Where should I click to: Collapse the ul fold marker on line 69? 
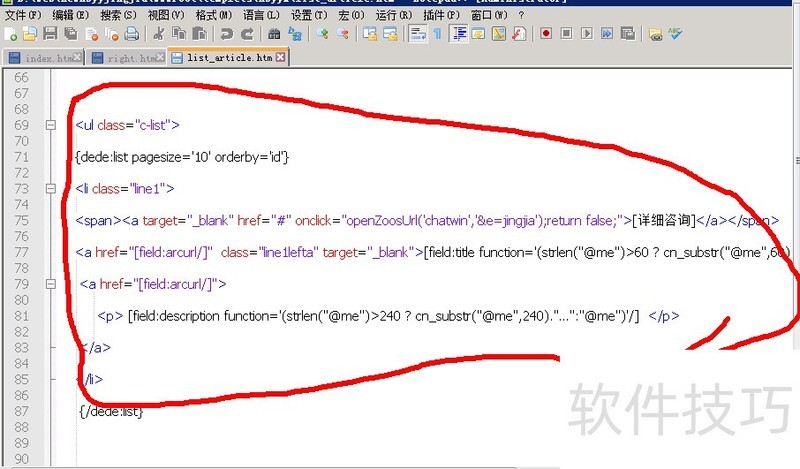click(x=51, y=125)
